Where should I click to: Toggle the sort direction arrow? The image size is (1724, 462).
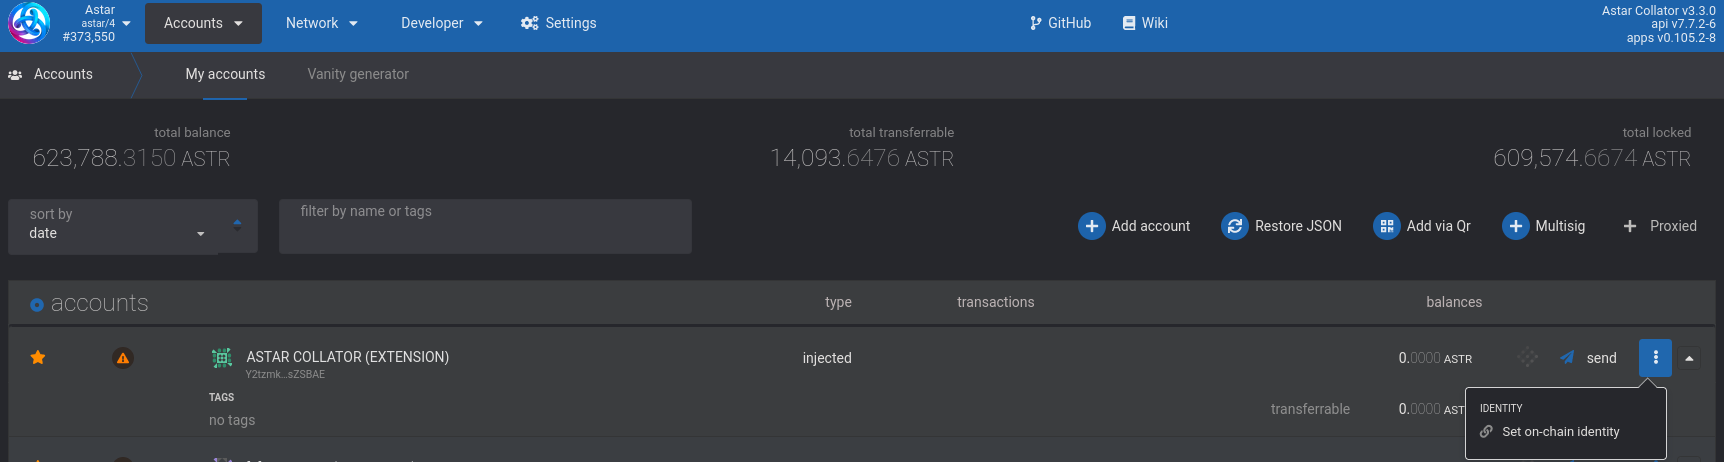click(237, 225)
